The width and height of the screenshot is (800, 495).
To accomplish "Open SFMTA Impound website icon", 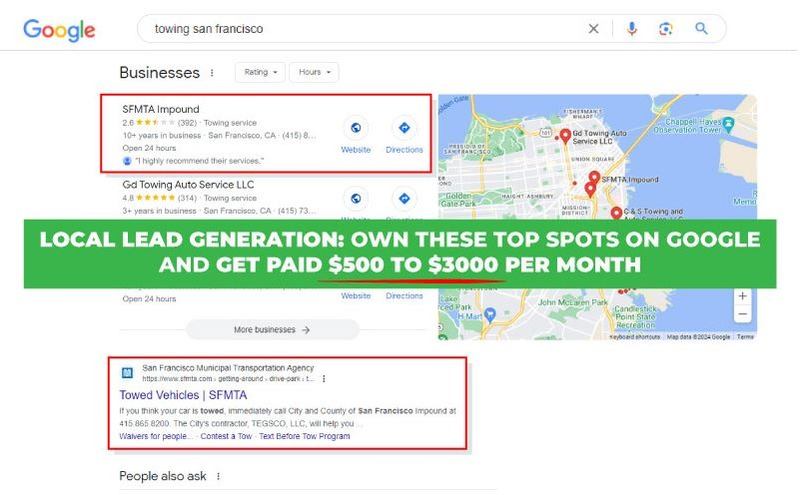I will (356, 129).
